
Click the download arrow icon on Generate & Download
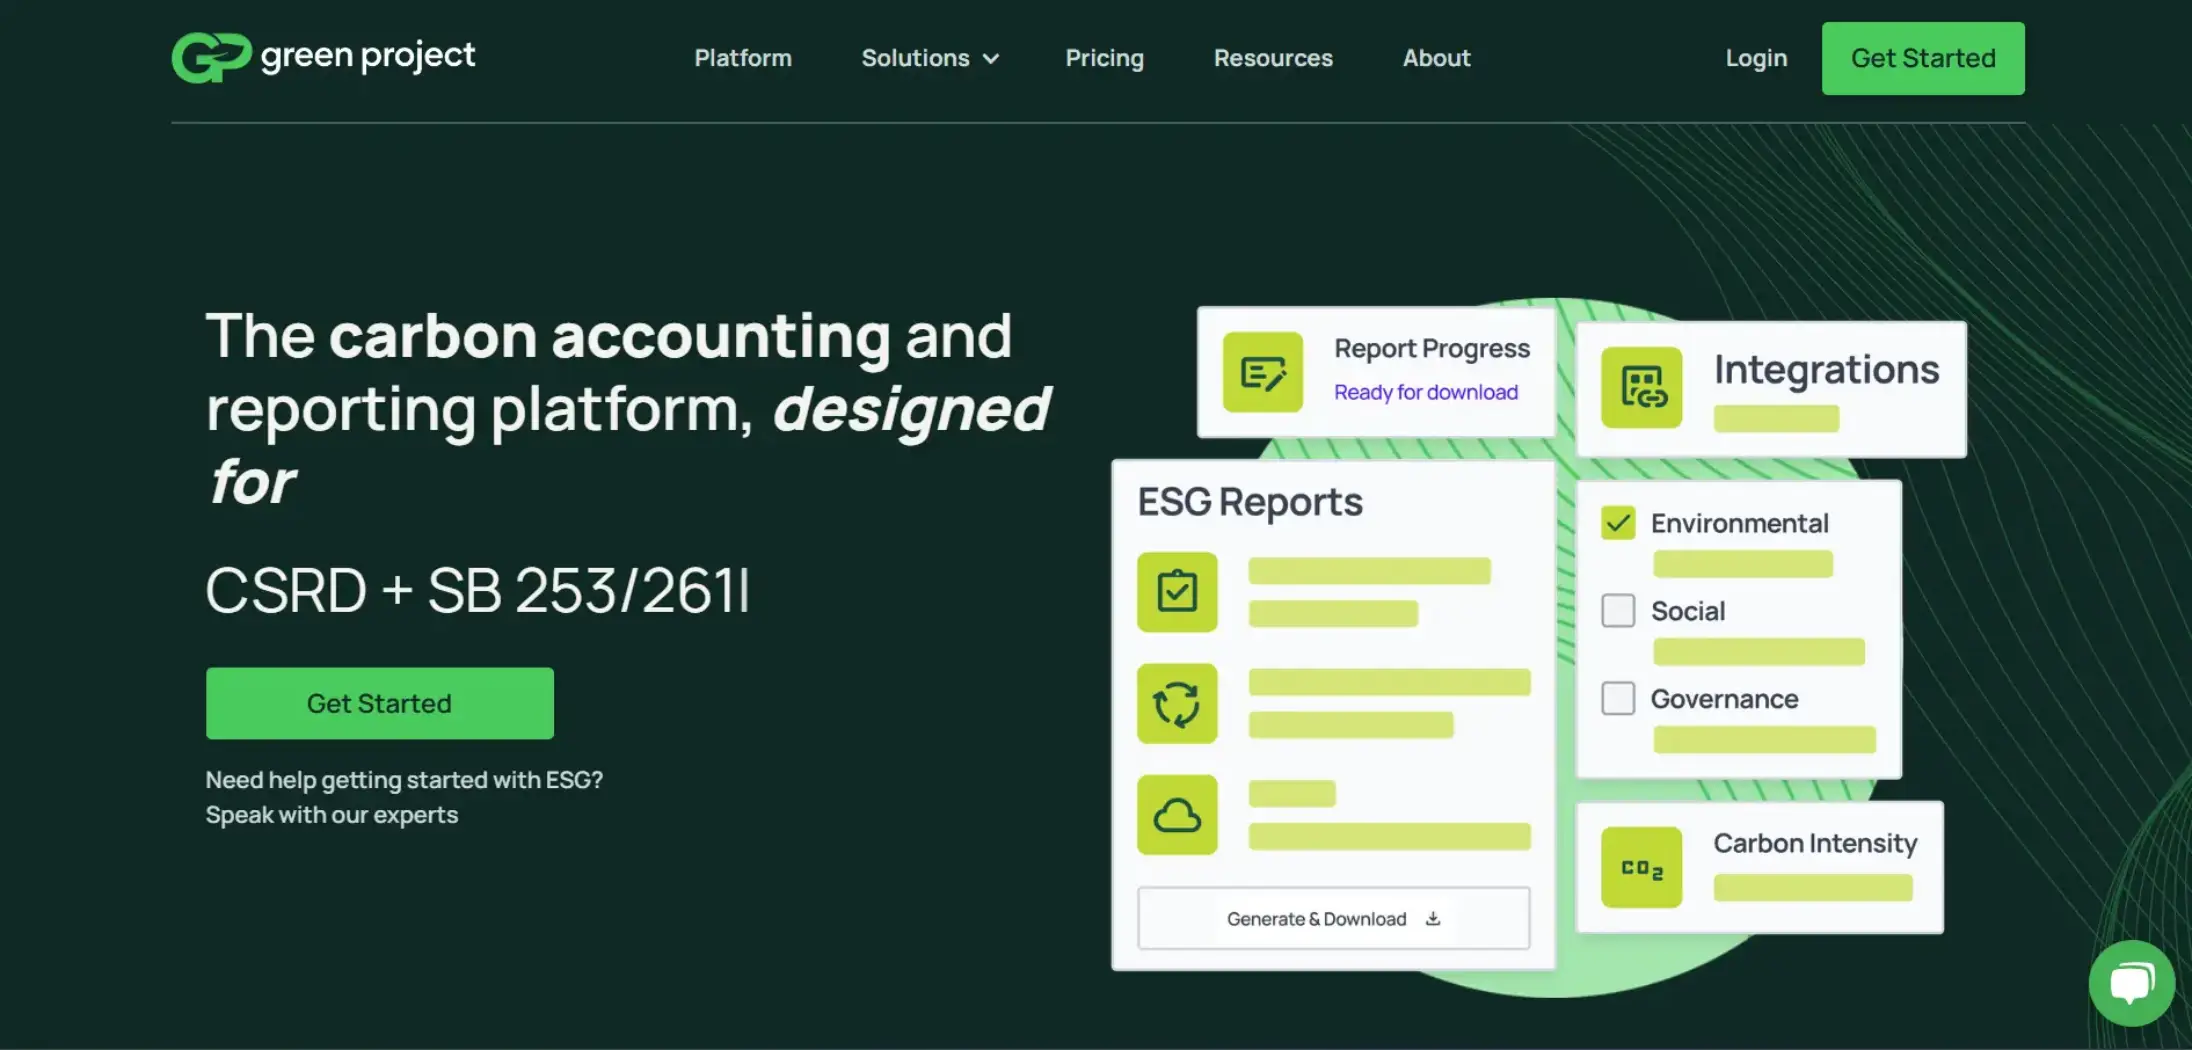(1432, 918)
